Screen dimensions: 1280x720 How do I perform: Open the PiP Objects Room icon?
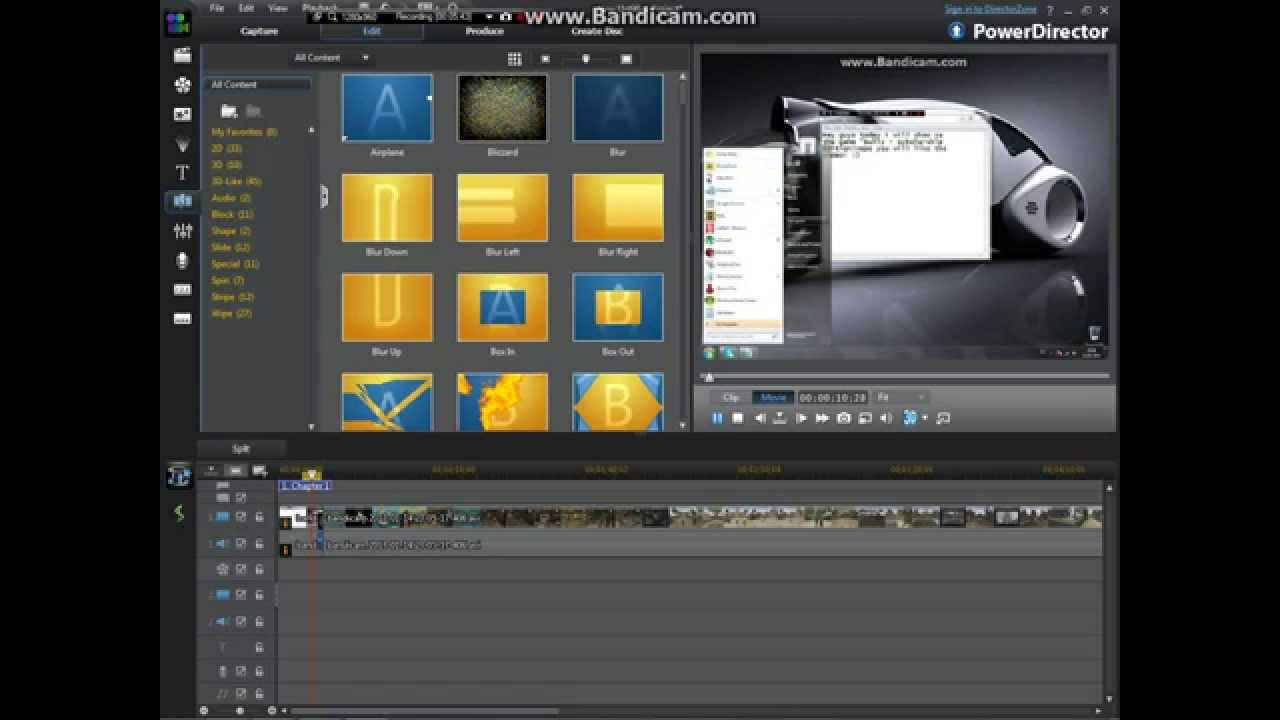[x=182, y=114]
